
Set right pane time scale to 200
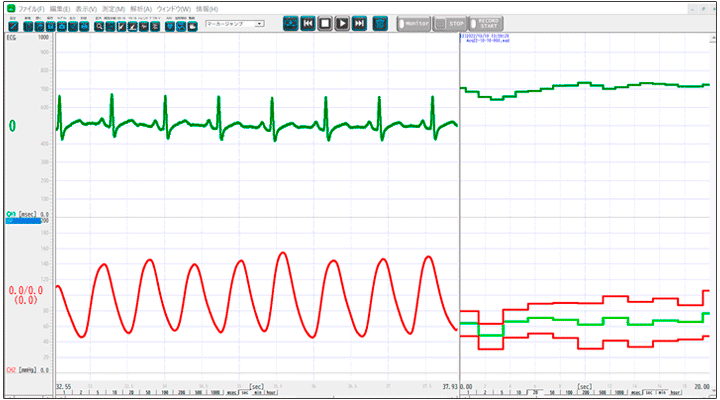pyautogui.click(x=586, y=393)
